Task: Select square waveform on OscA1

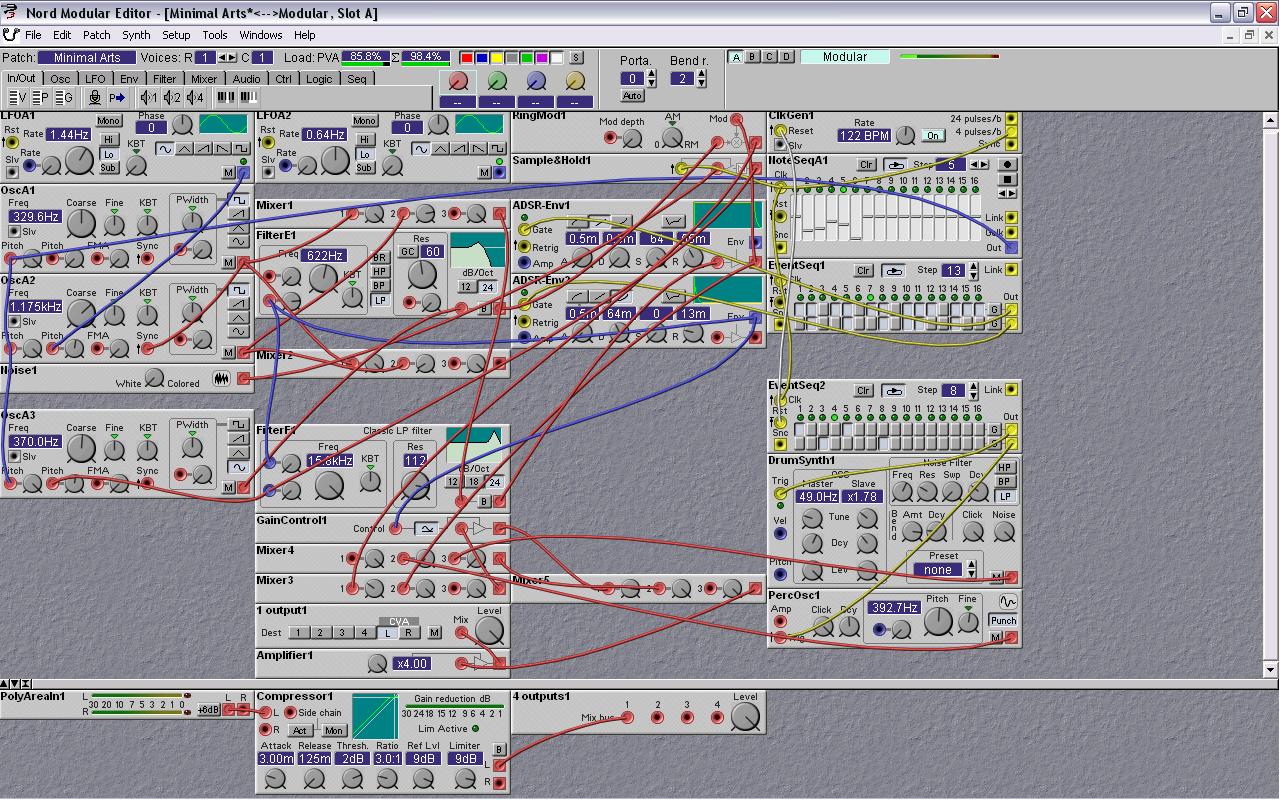Action: (239, 200)
